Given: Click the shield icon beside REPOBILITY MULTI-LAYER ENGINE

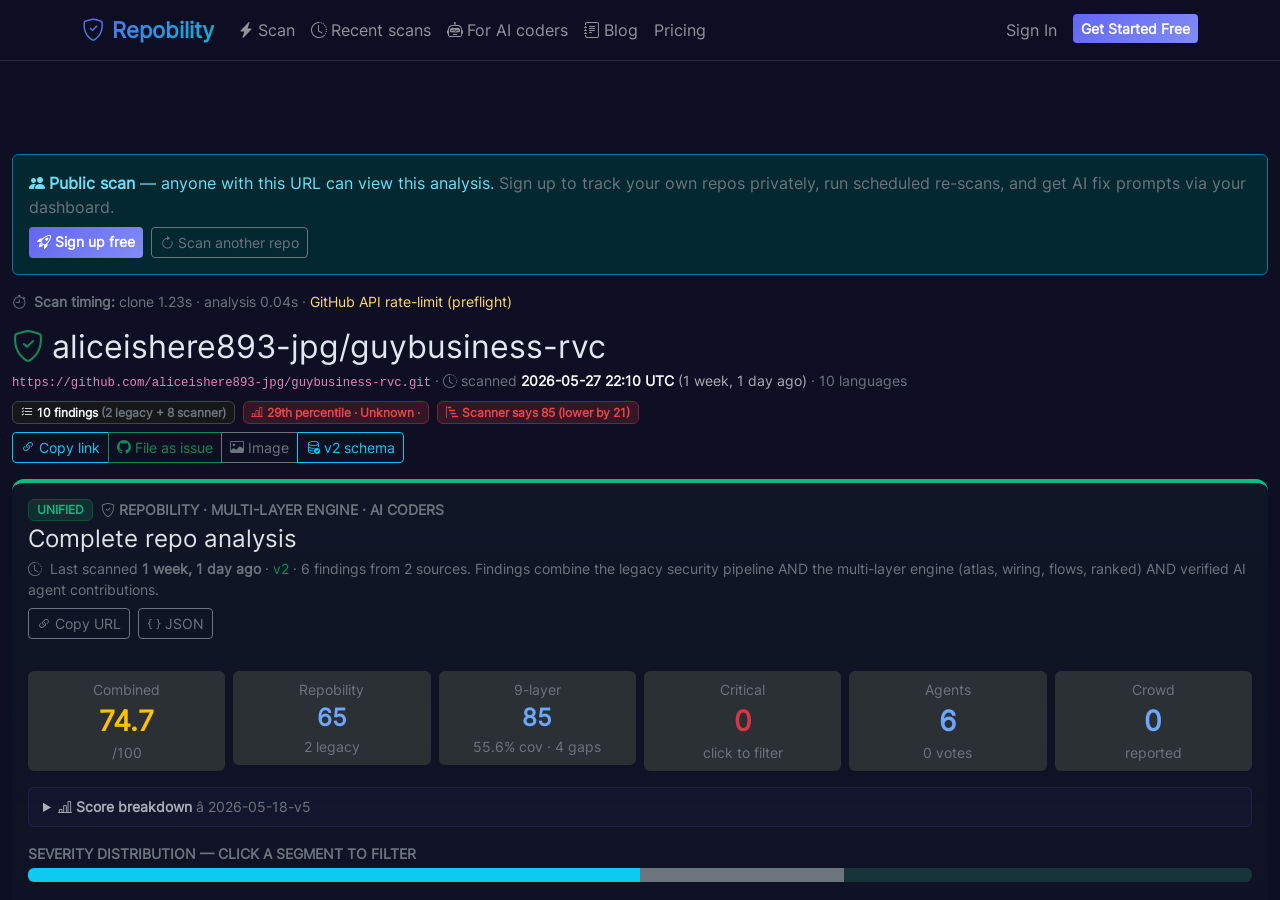Looking at the screenshot, I should tap(108, 510).
